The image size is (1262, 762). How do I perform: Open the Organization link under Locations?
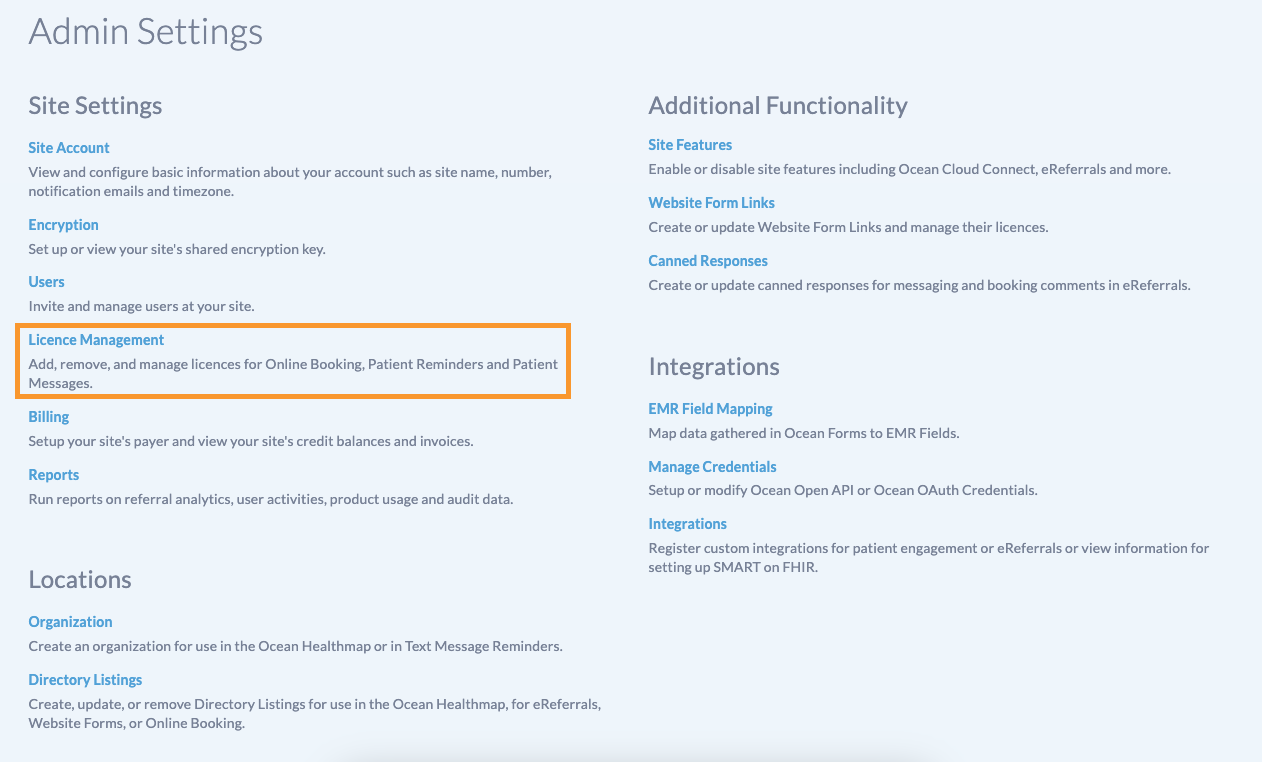click(70, 622)
